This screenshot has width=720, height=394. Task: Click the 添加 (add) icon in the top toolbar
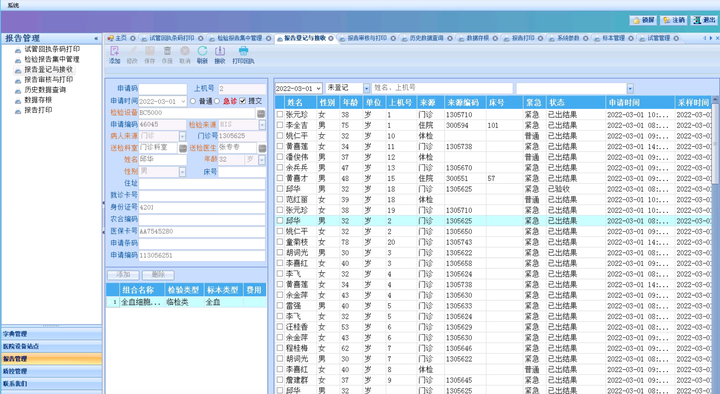pyautogui.click(x=114, y=54)
